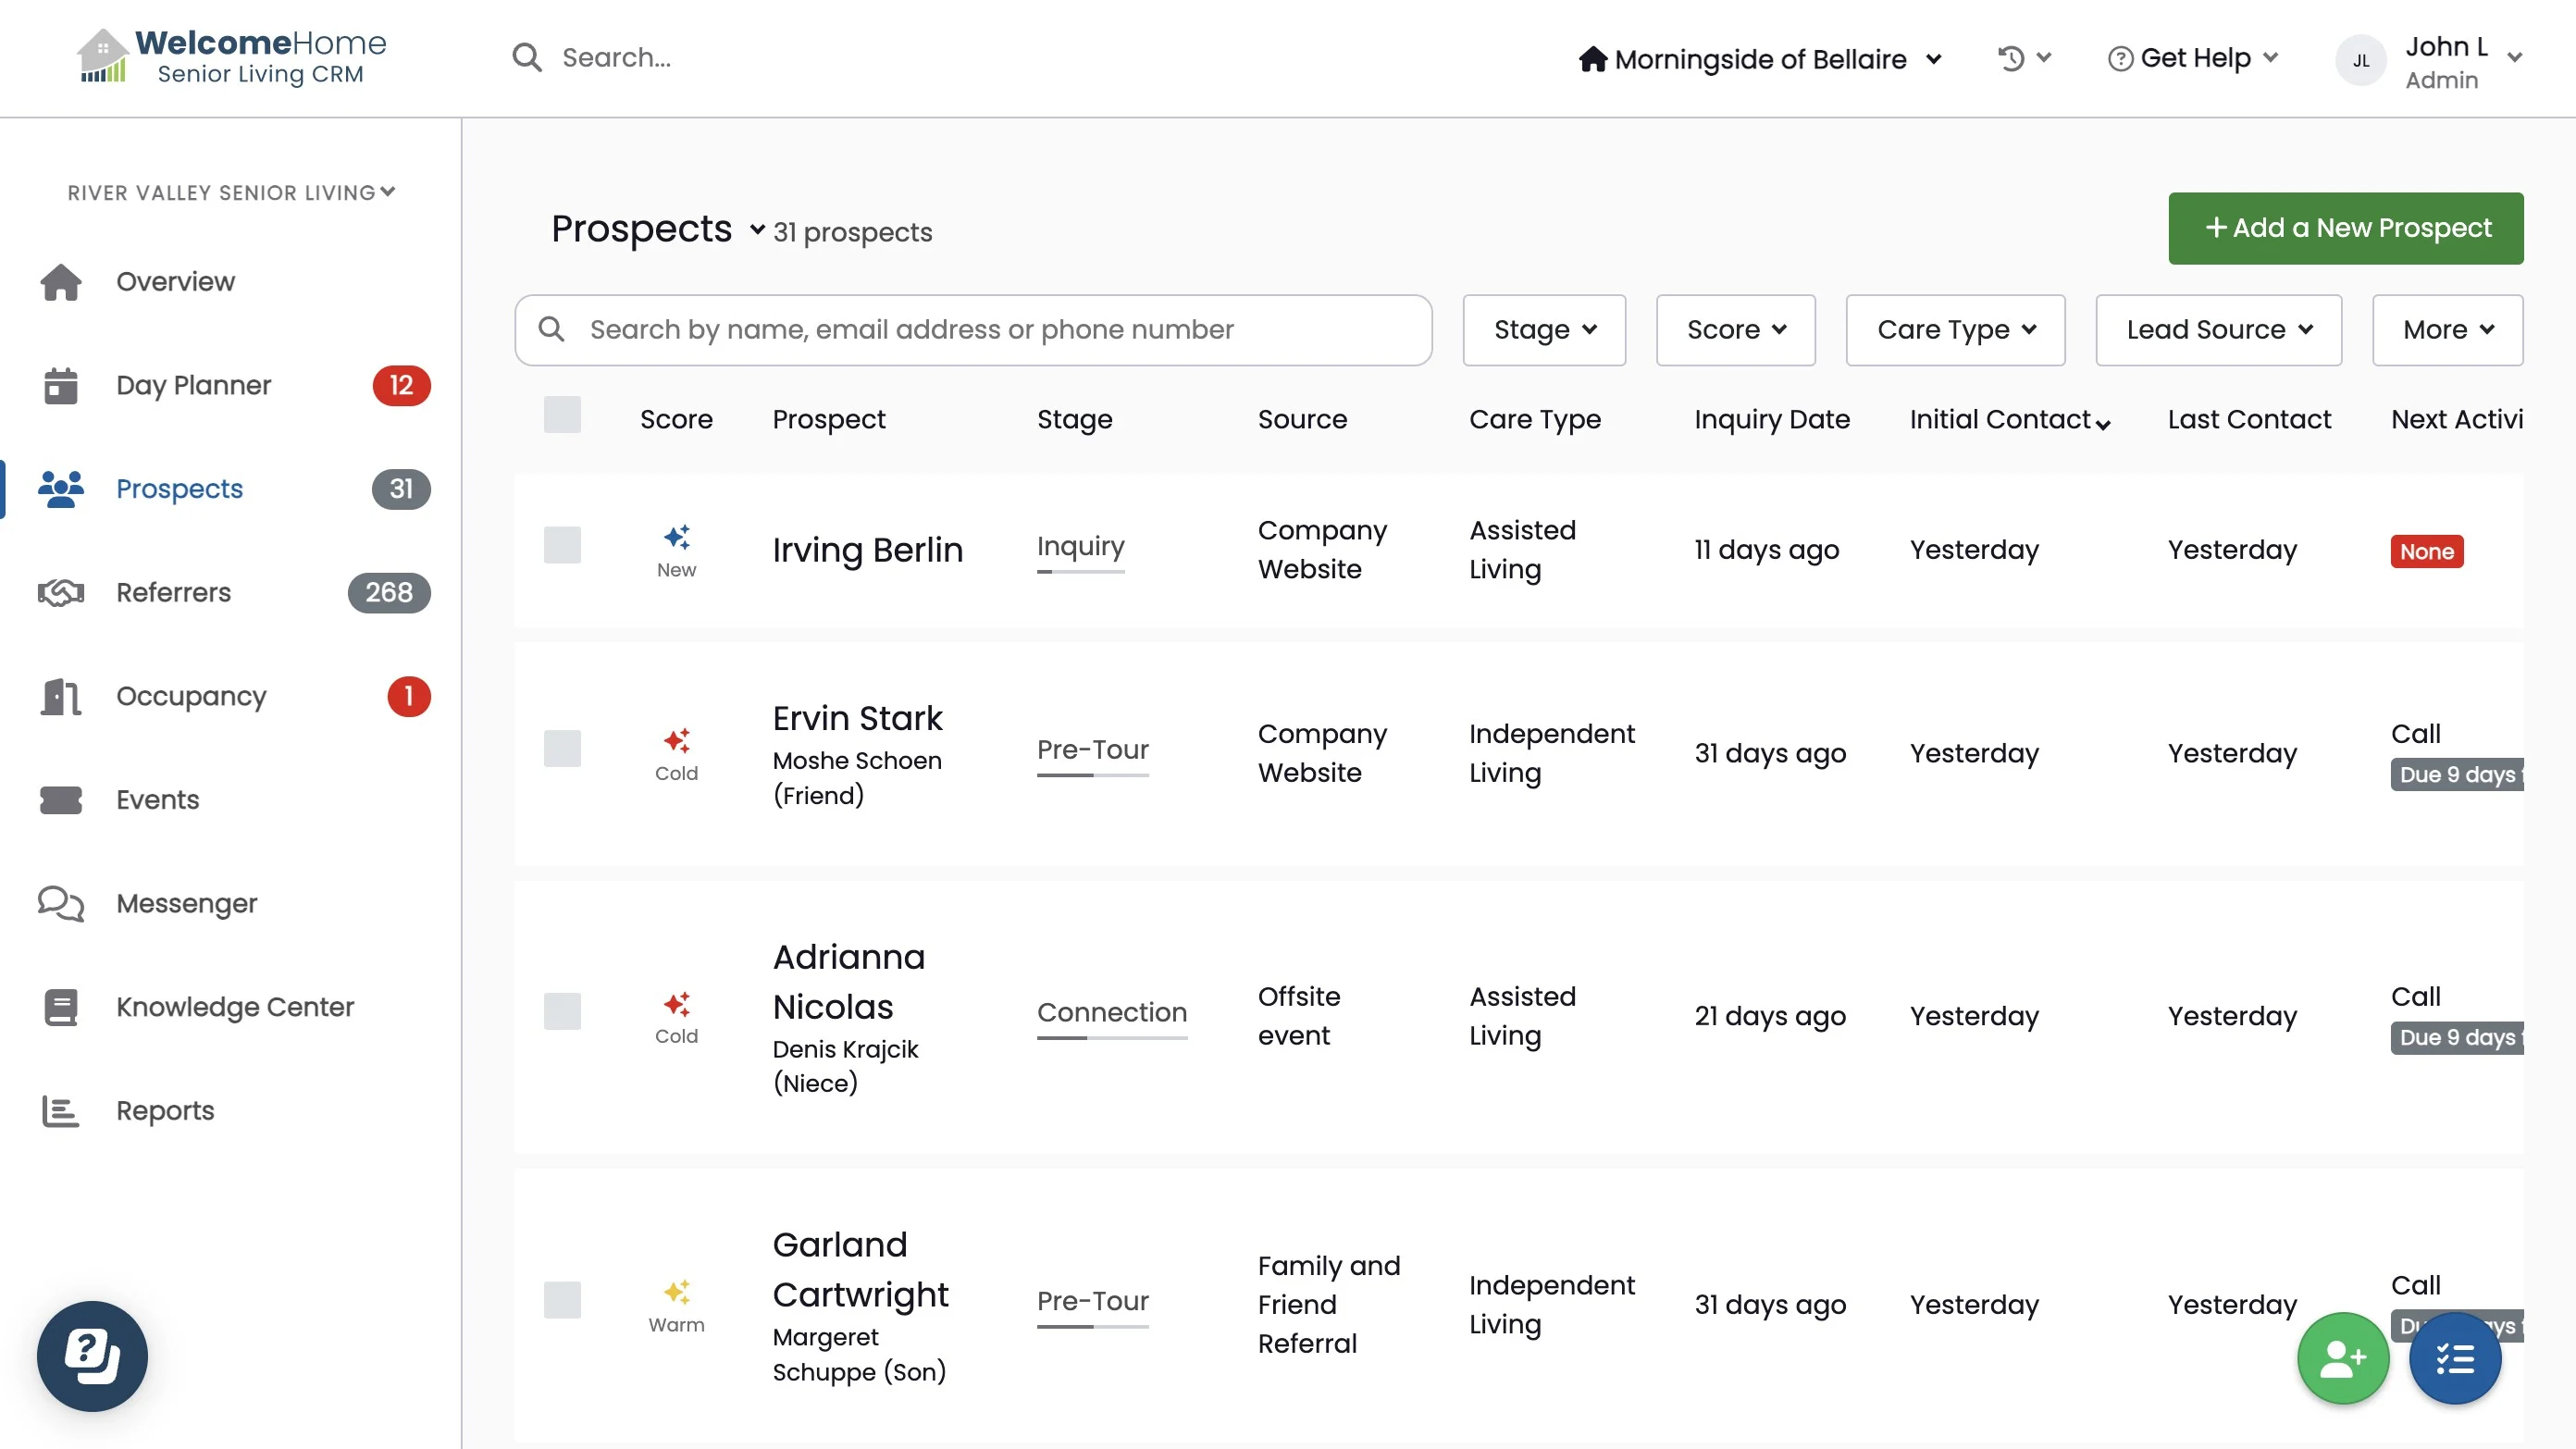Toggle the select-all prospects checkbox

(562, 415)
